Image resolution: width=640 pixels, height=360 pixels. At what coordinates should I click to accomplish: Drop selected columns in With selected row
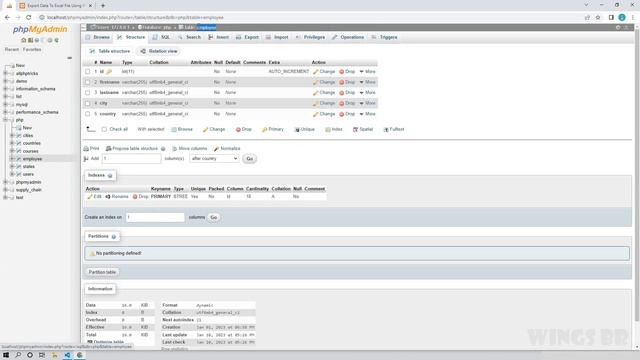click(x=243, y=129)
